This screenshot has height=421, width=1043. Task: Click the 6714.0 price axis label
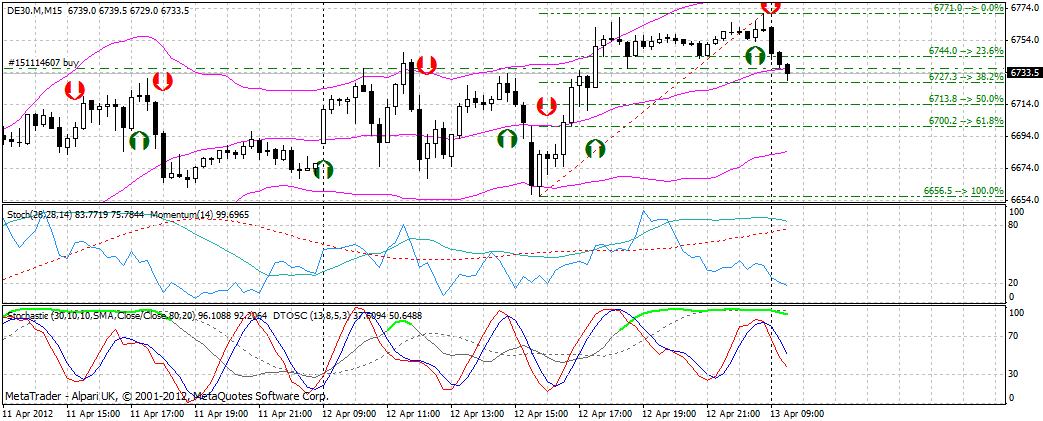pos(1024,104)
